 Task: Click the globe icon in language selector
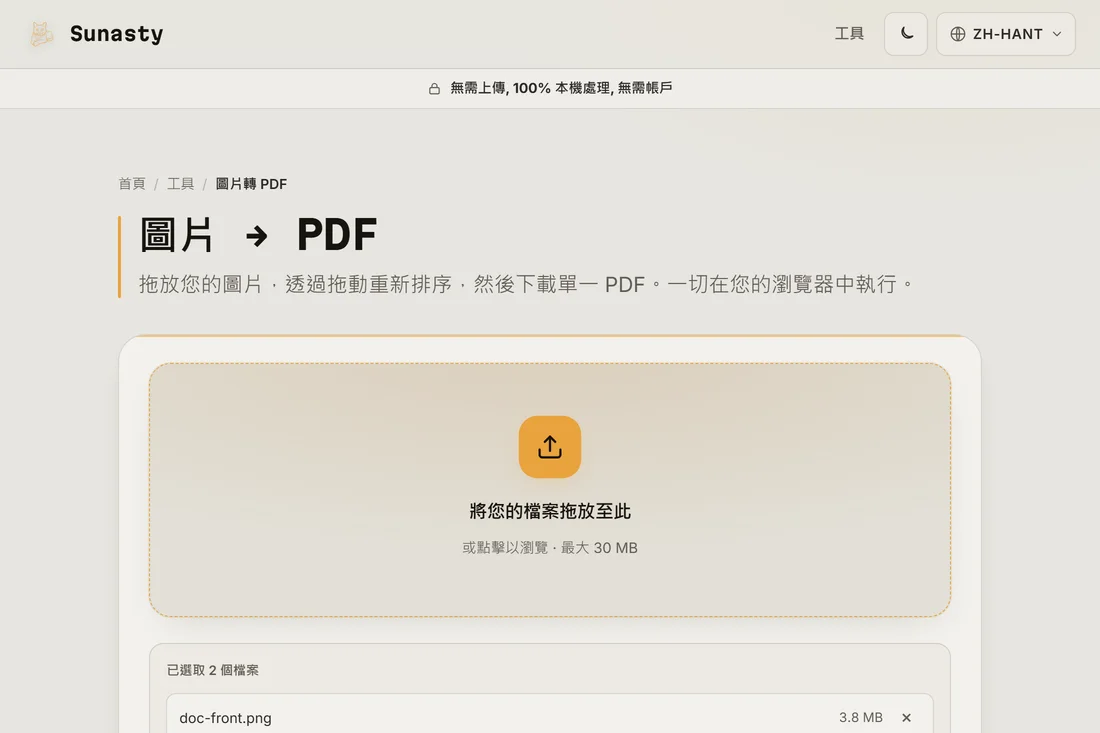(958, 34)
